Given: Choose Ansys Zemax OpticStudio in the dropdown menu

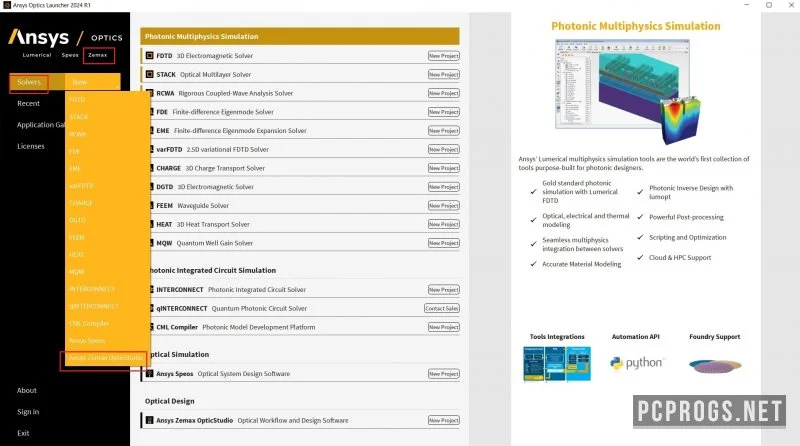Looking at the screenshot, I should click(x=106, y=358).
